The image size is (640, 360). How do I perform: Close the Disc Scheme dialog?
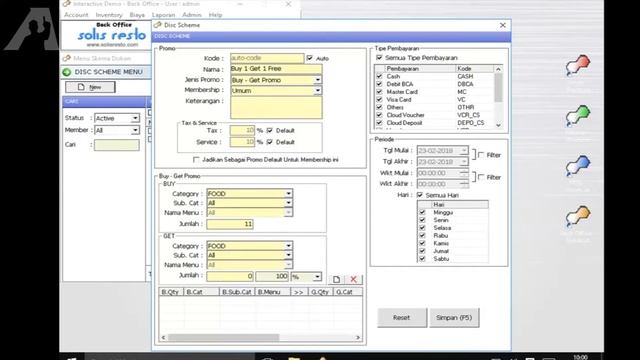click(x=503, y=25)
